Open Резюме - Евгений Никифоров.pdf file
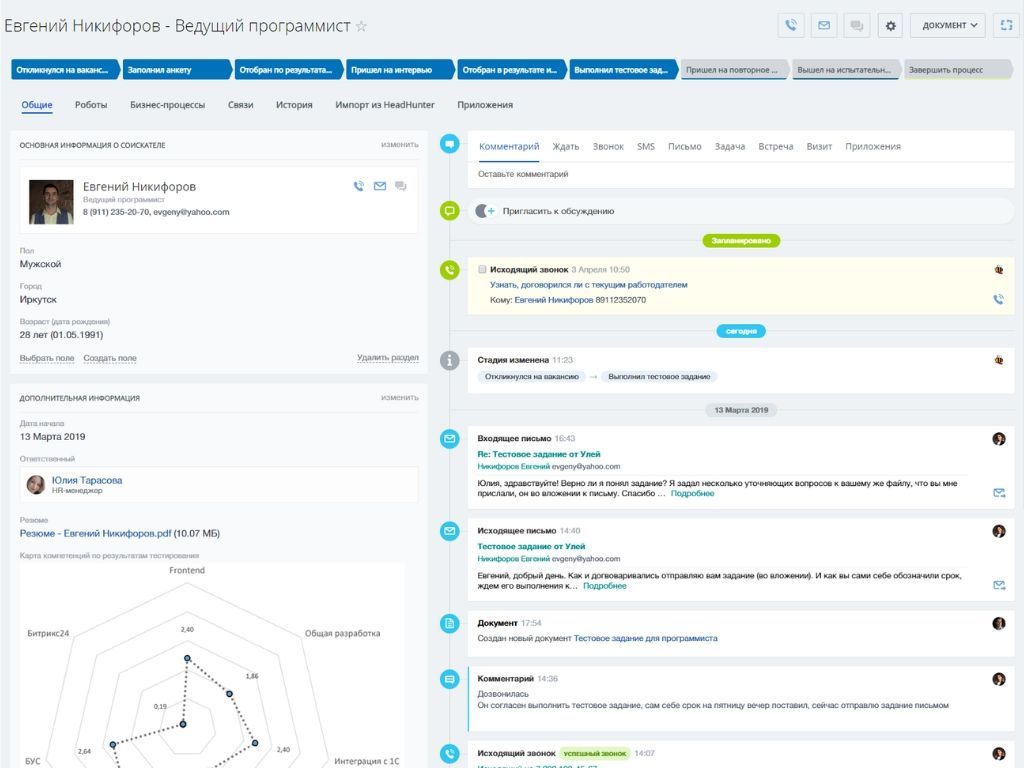The height and width of the screenshot is (768, 1024). click(95, 533)
